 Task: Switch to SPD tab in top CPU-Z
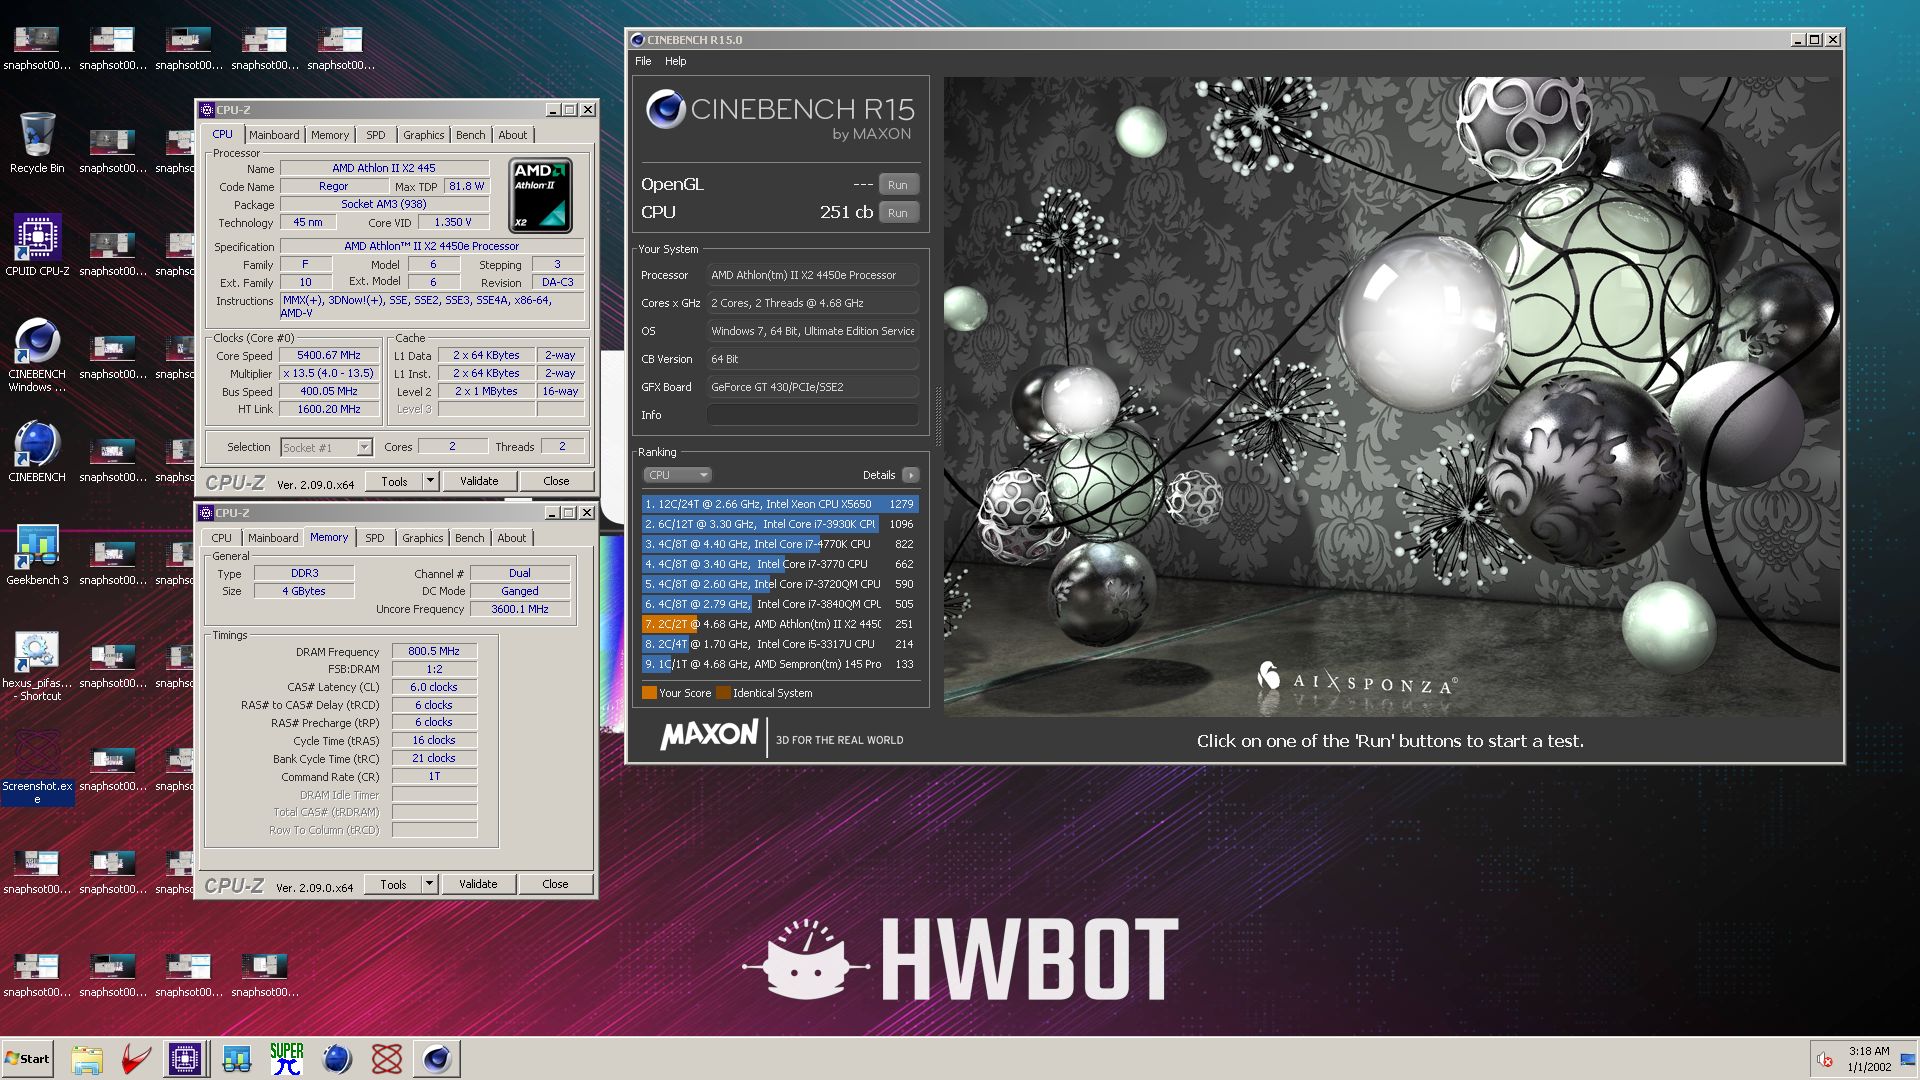click(376, 135)
